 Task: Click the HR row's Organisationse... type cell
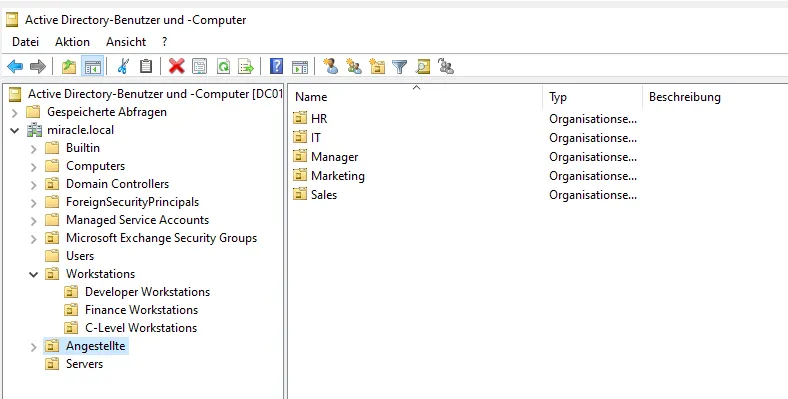[593, 119]
